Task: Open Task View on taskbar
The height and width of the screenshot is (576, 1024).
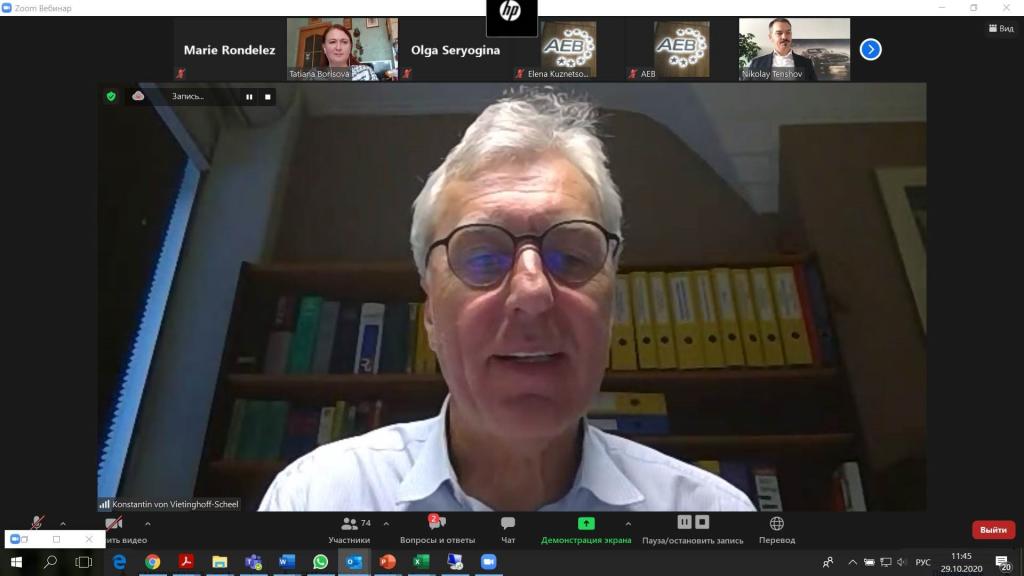Action: click(84, 562)
